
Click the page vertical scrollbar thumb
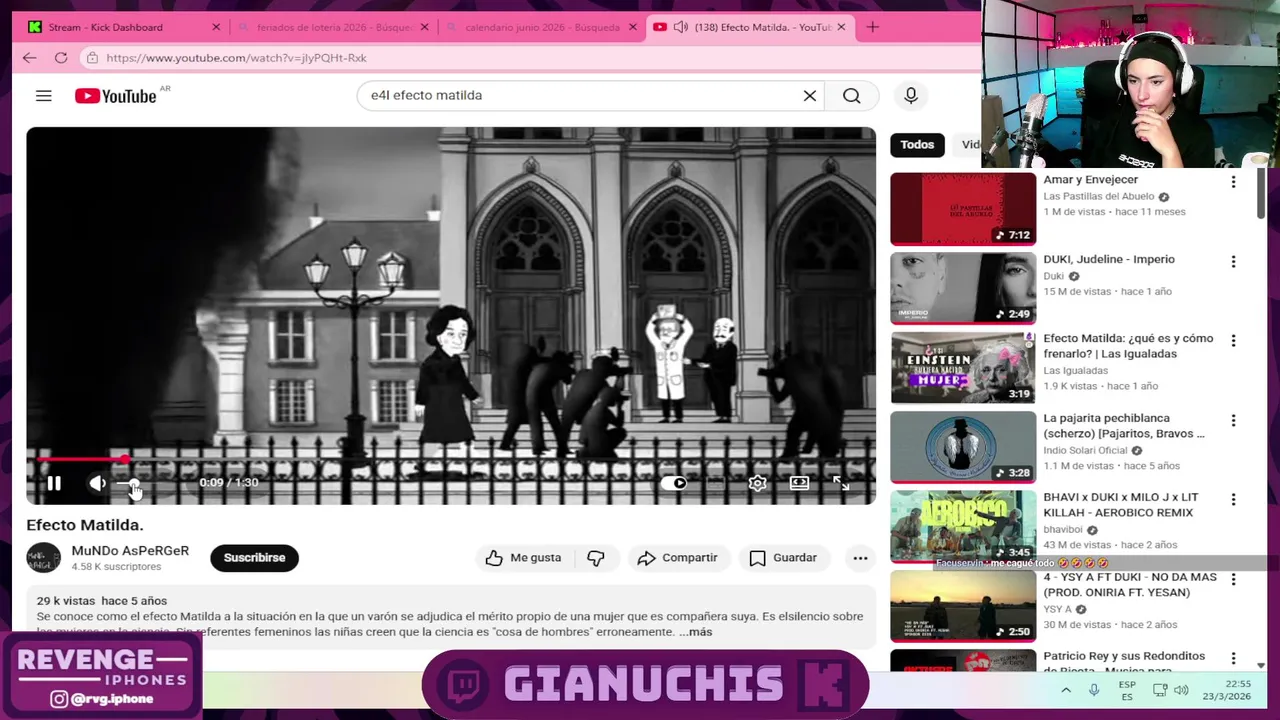[1261, 193]
